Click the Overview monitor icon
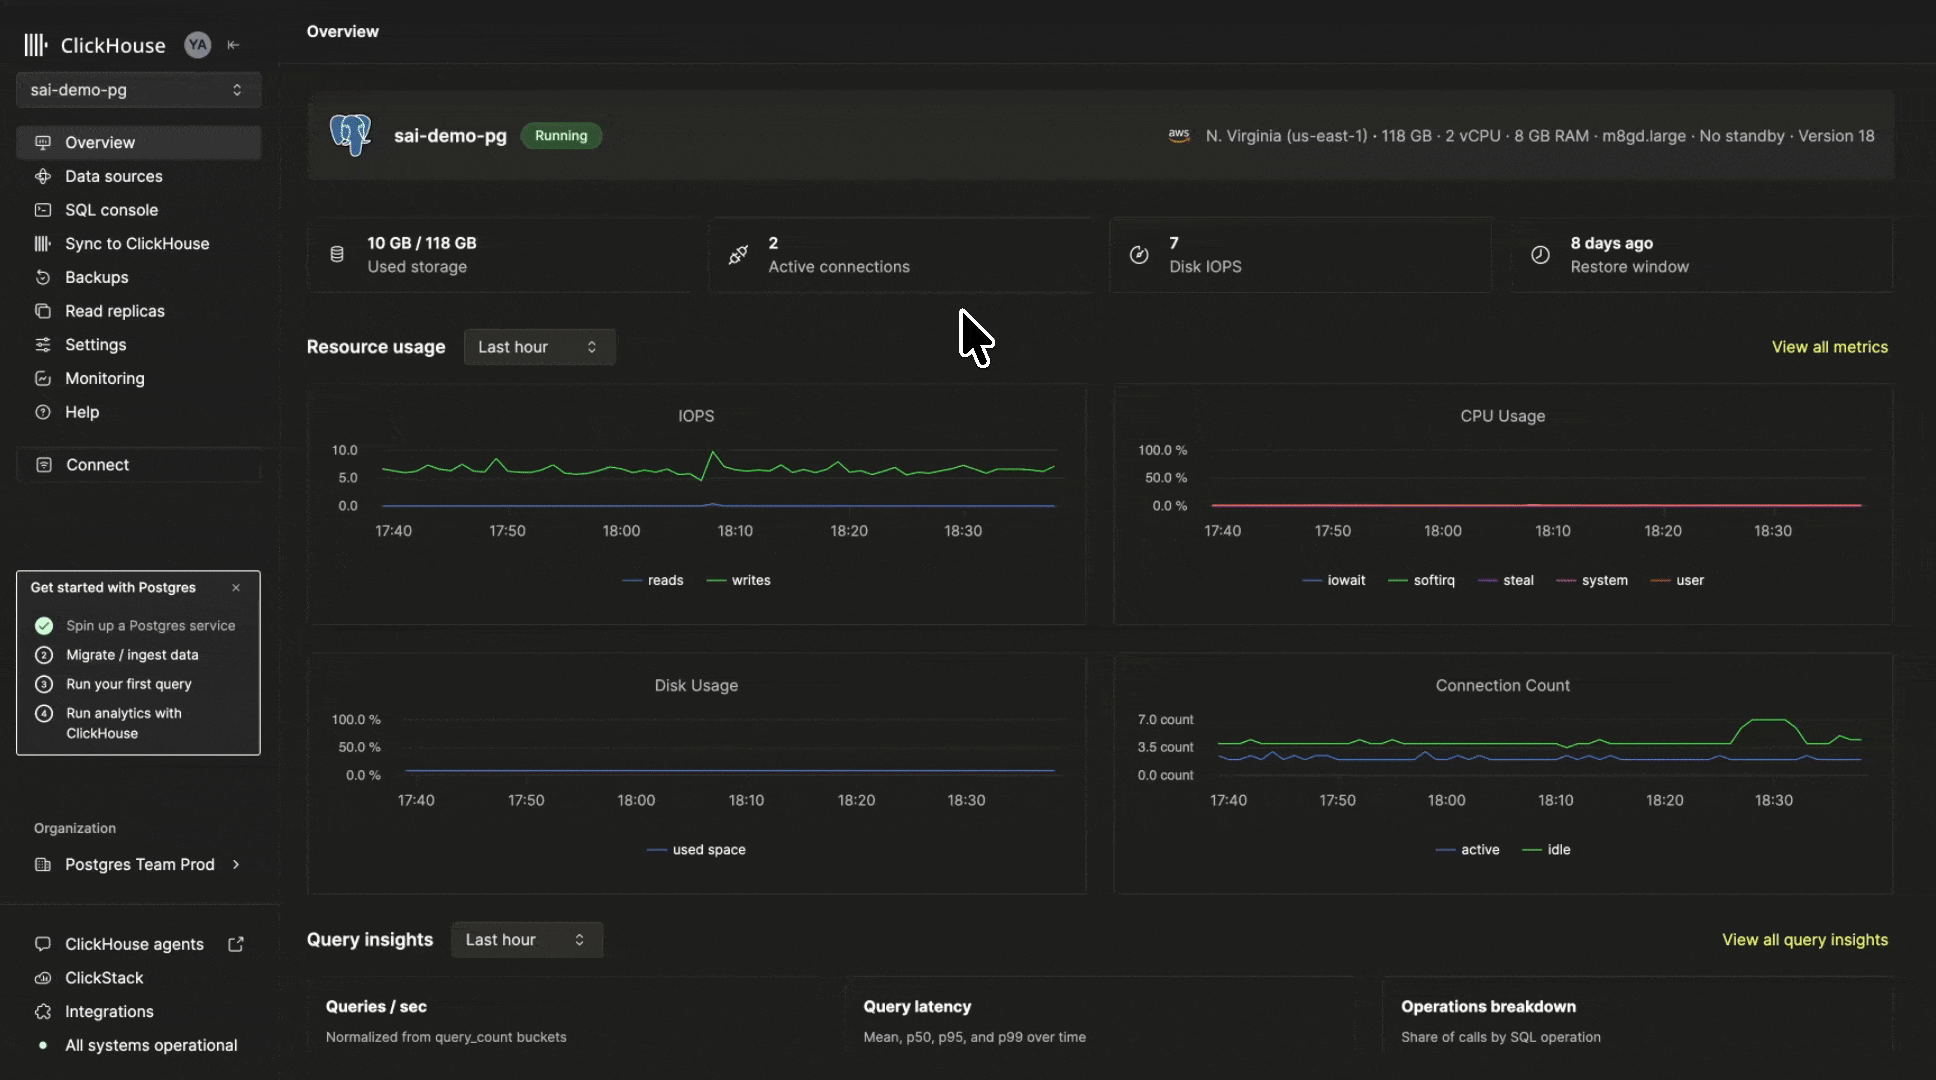The height and width of the screenshot is (1080, 1936). pyautogui.click(x=43, y=143)
